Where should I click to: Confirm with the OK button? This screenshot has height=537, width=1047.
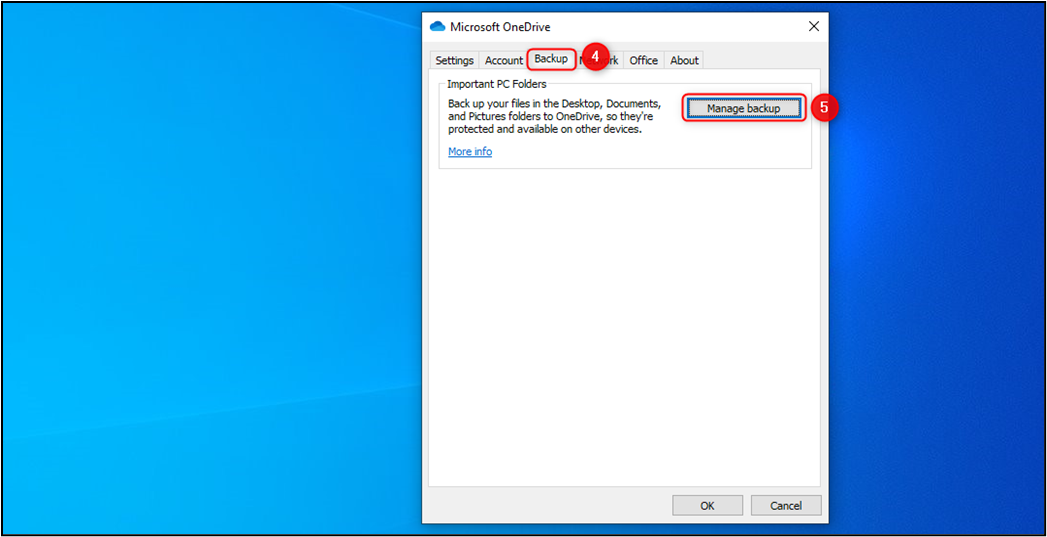[707, 506]
